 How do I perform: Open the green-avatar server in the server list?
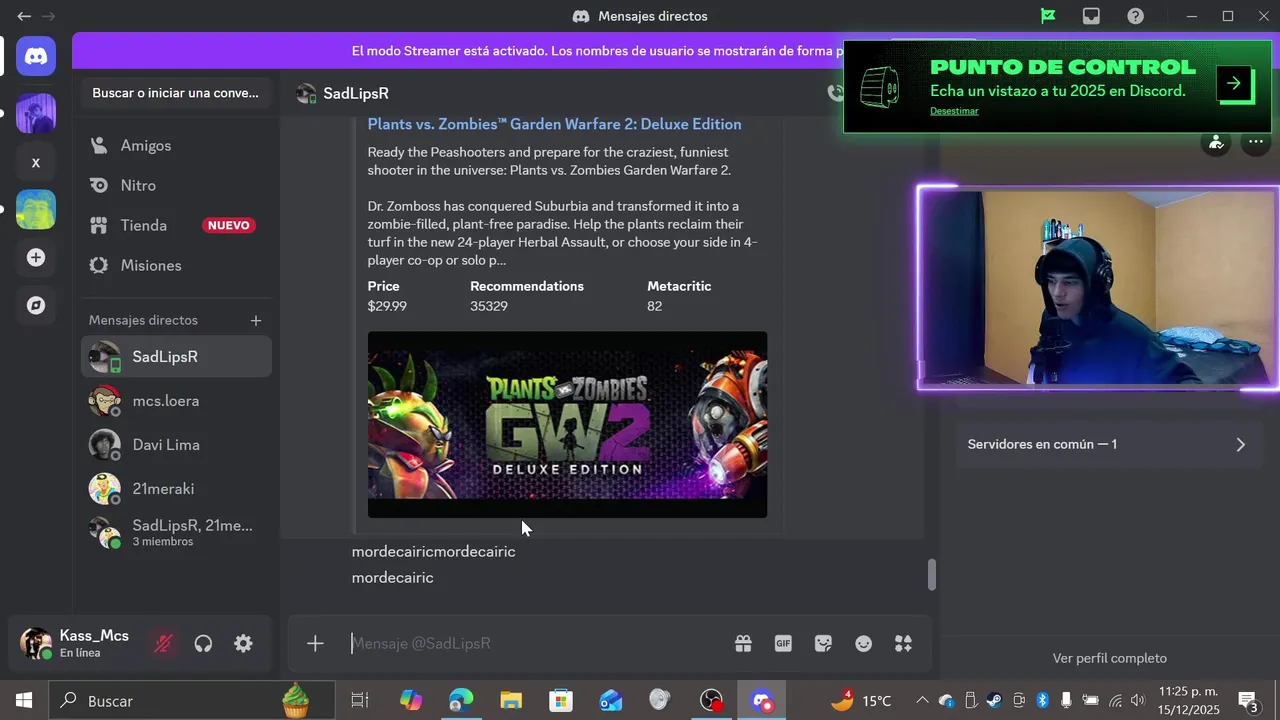(36, 210)
